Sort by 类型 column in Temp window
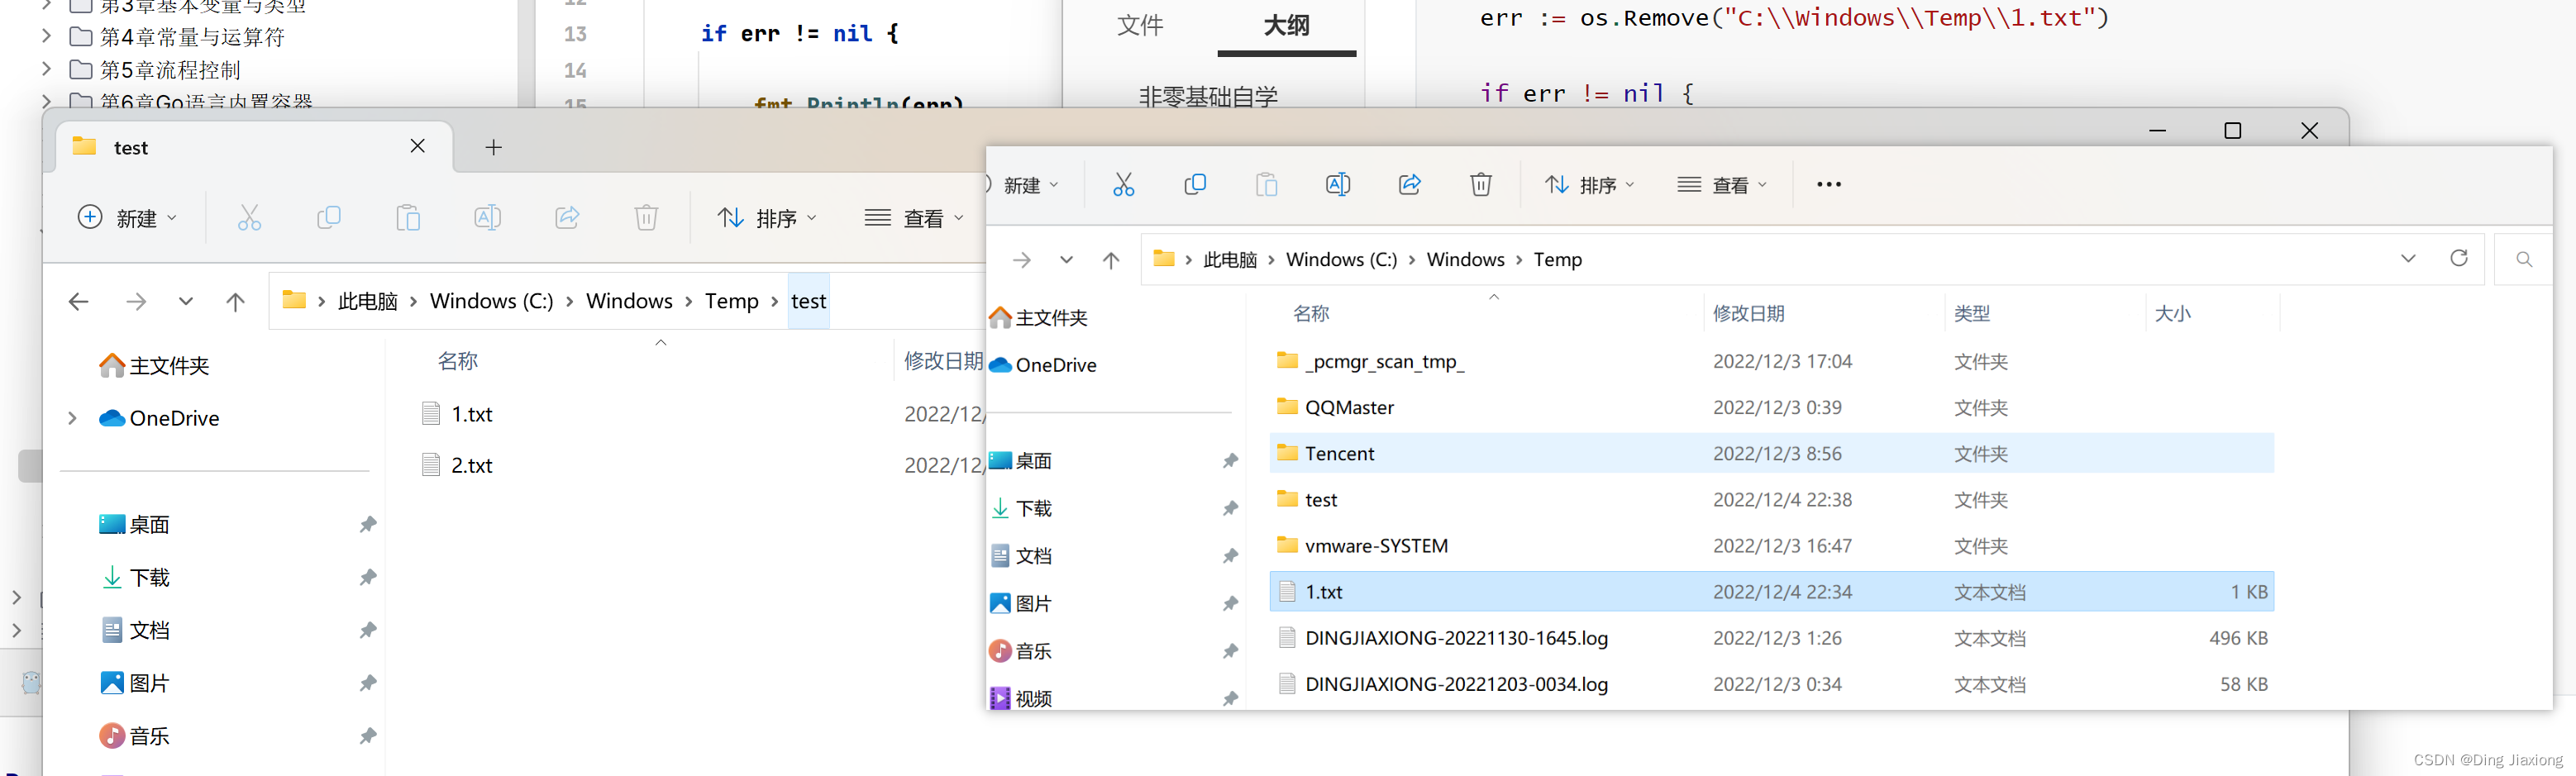Image resolution: width=2576 pixels, height=776 pixels. [1971, 314]
